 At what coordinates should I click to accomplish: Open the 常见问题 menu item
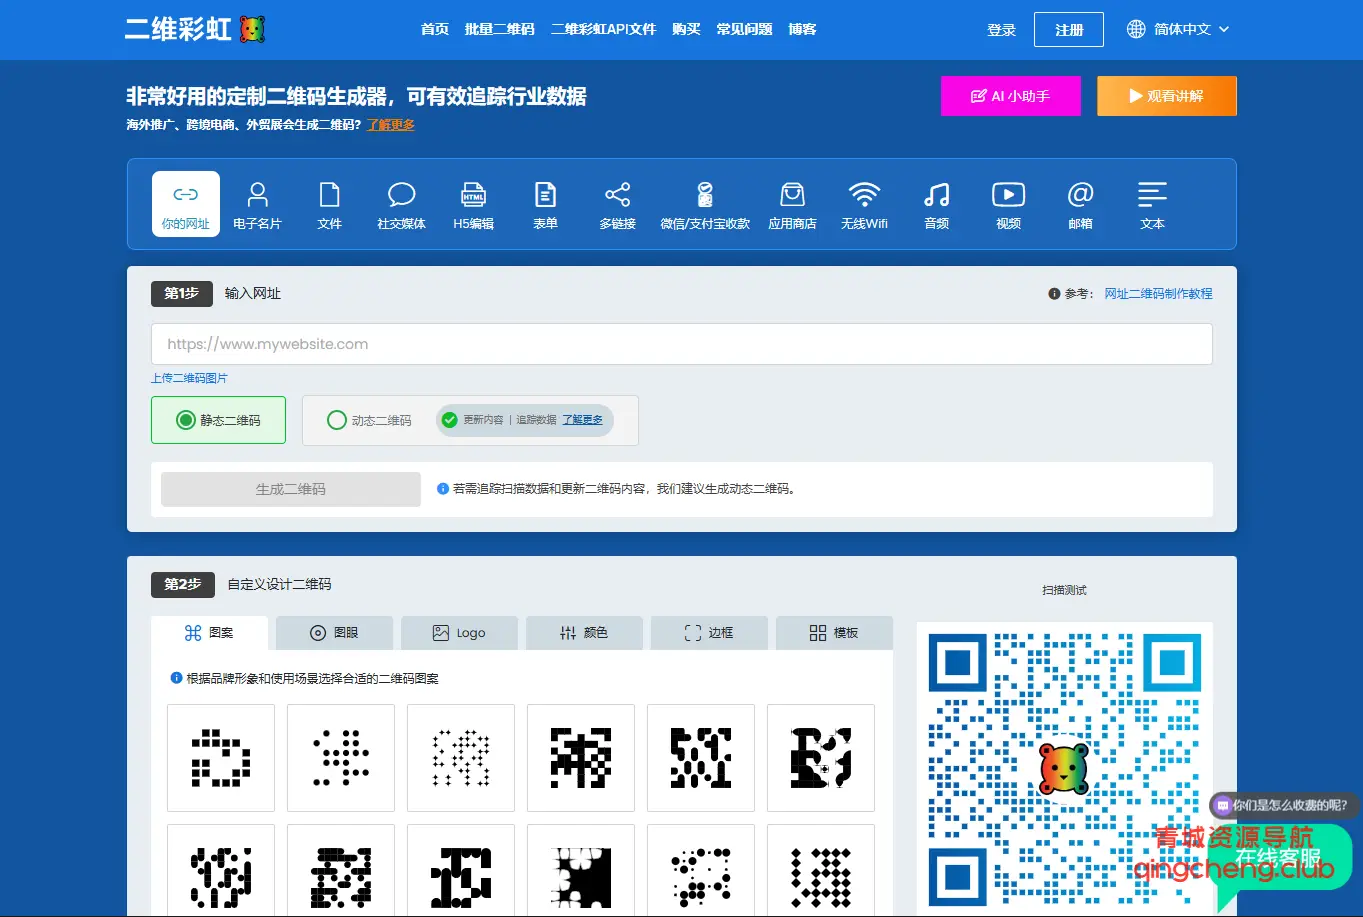click(743, 29)
